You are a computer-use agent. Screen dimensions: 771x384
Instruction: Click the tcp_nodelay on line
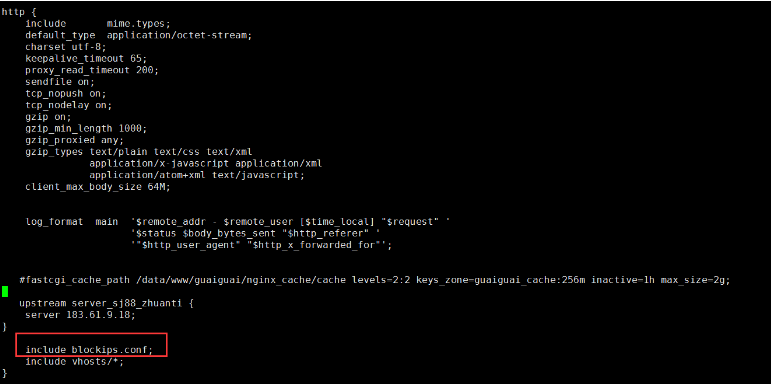pos(69,105)
